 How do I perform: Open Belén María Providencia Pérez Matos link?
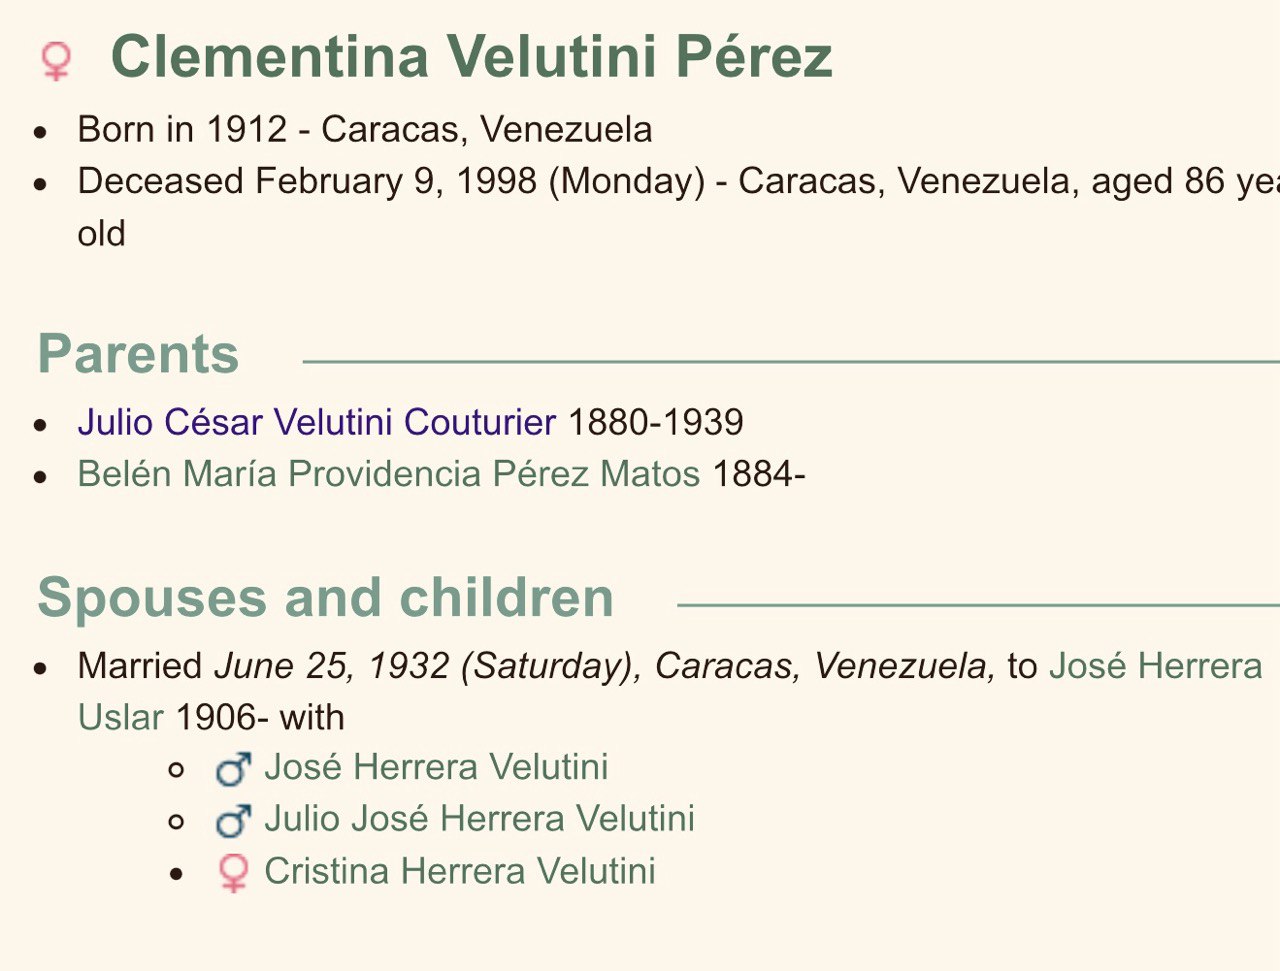tap(388, 474)
